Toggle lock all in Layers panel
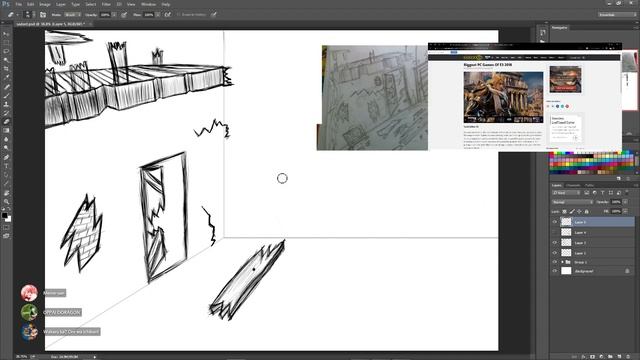This screenshot has height=360, width=640. (587, 211)
